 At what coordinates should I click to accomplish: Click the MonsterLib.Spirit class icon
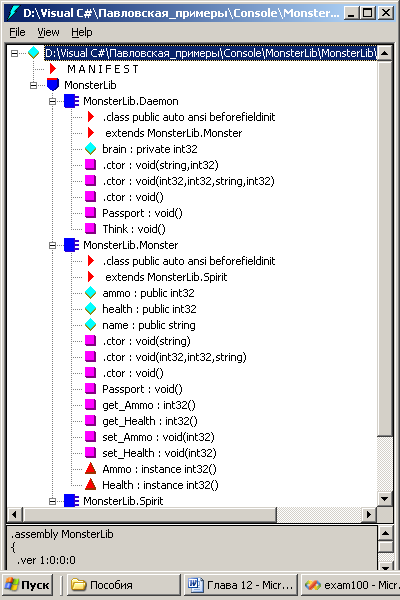pyautogui.click(x=72, y=501)
